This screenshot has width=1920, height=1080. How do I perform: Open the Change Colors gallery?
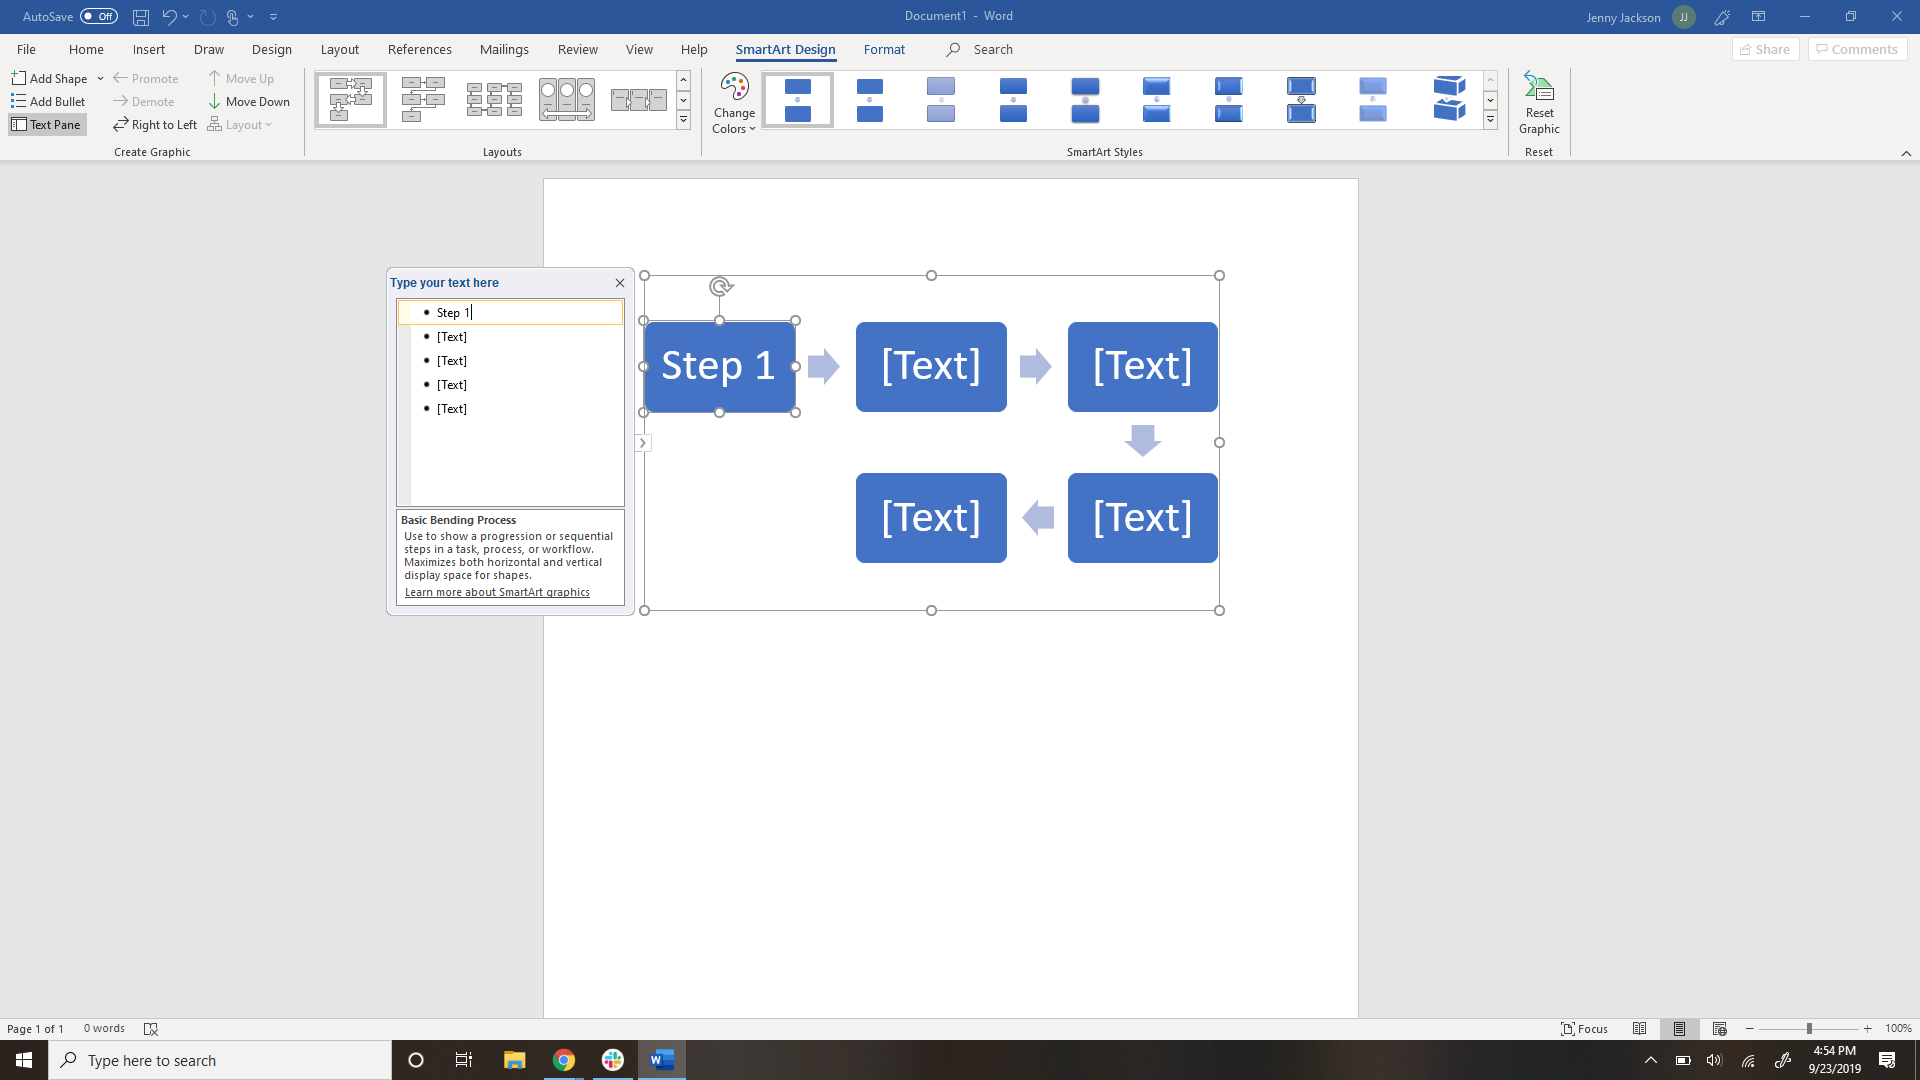(x=734, y=101)
